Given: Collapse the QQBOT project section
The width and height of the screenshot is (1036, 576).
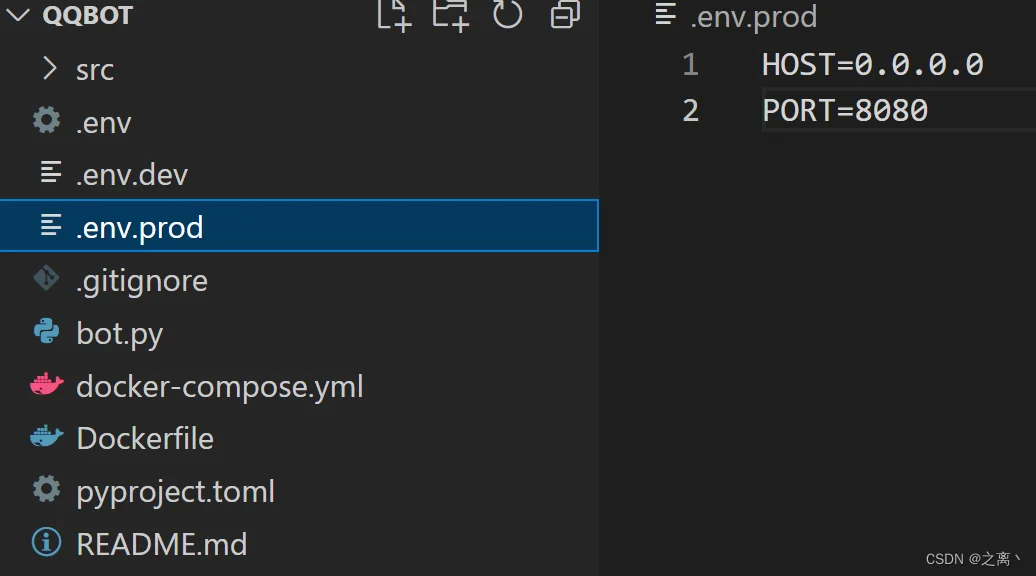Looking at the screenshot, I should [x=18, y=15].
